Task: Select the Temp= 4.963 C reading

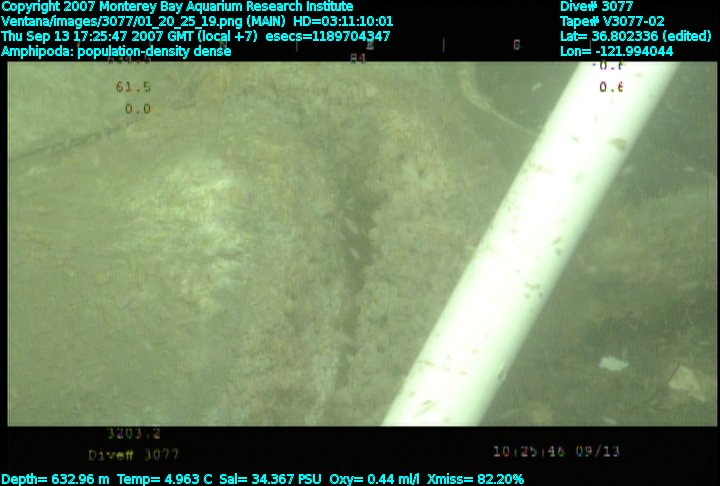Action: [165, 479]
